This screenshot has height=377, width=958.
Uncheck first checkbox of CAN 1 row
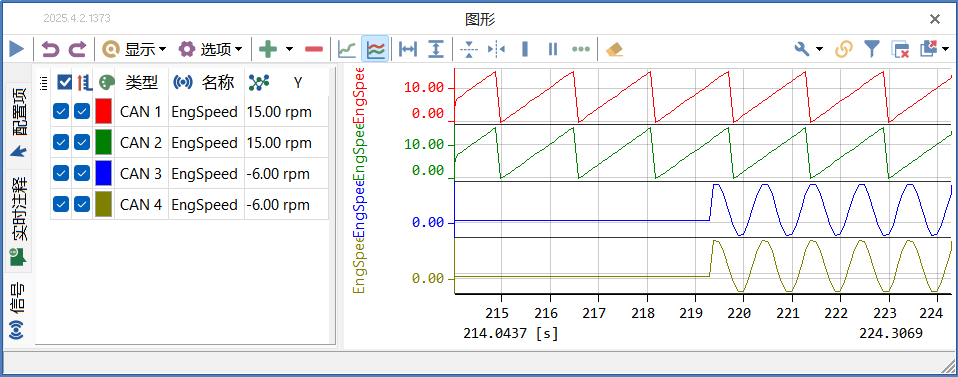pos(60,112)
